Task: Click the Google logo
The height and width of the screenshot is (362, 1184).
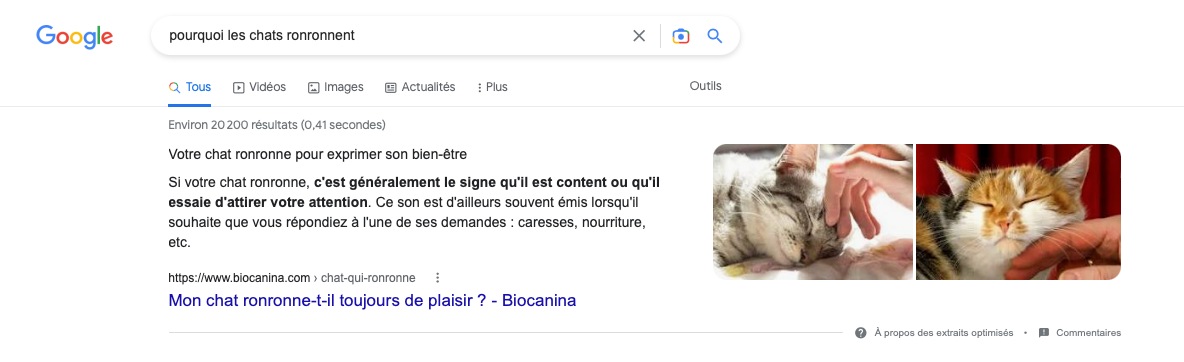Action: [x=75, y=36]
